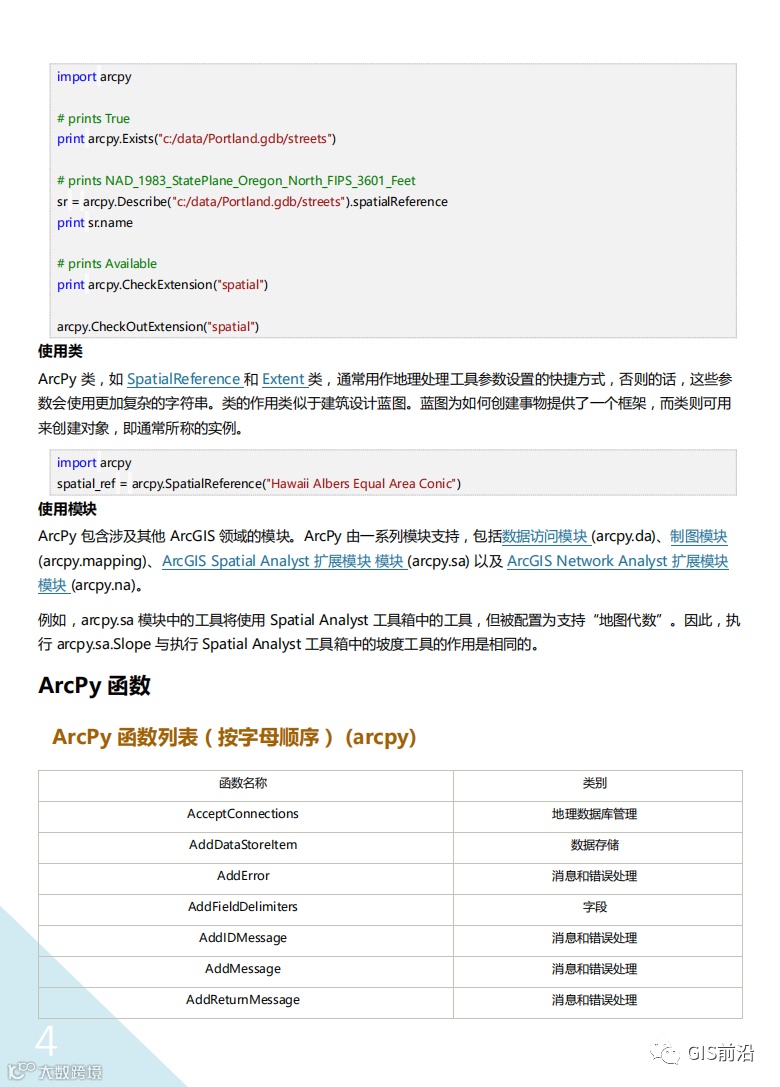Open ArcGIS Network Analyst 扩展模块 link
Screen dimensions: 780x1087
617,561
